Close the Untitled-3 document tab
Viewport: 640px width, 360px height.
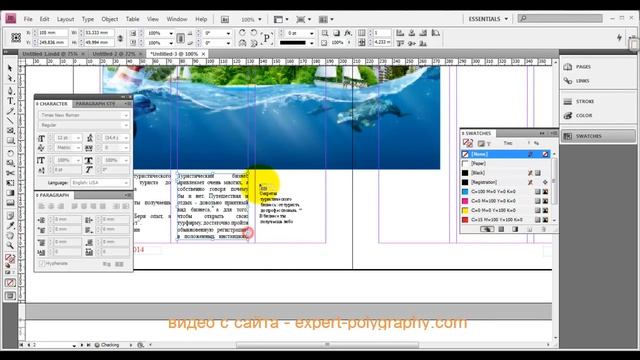pyautogui.click(x=203, y=54)
